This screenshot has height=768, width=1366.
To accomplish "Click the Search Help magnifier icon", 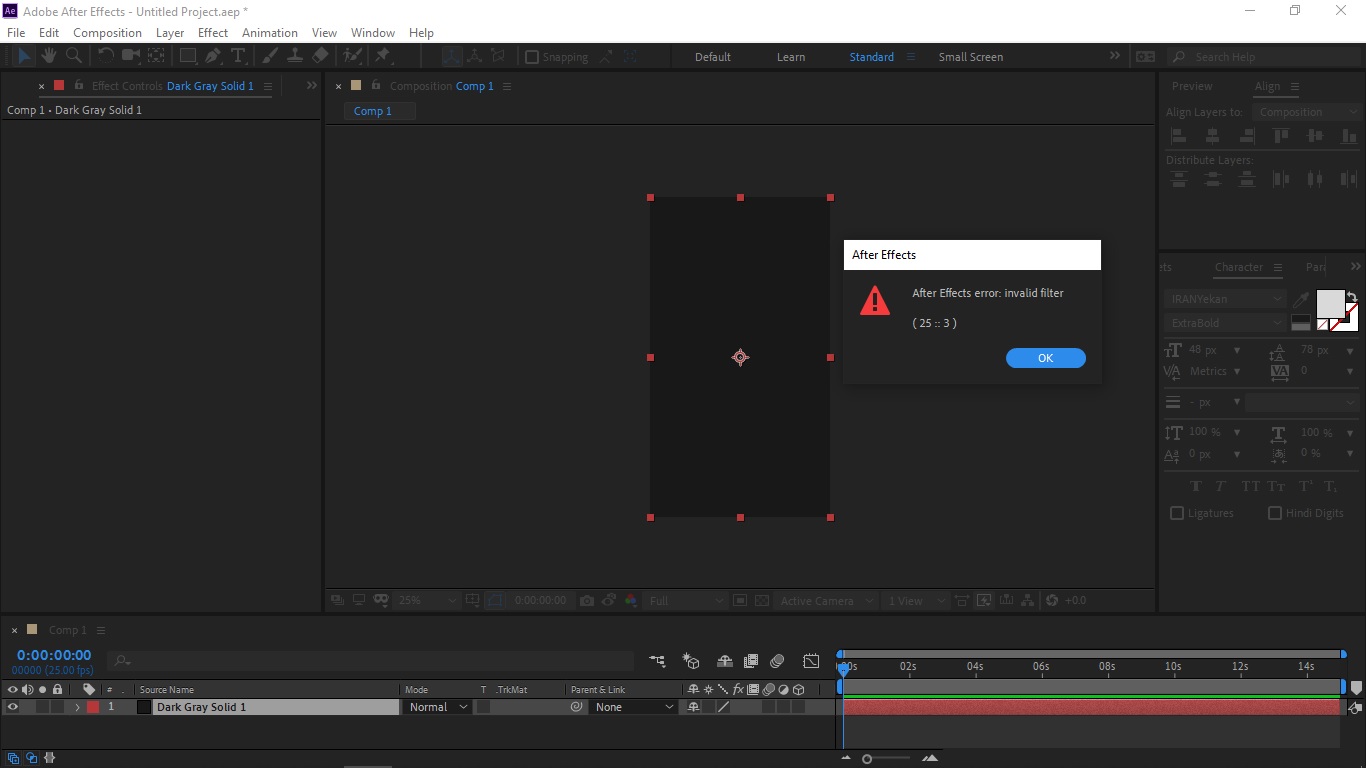I will point(1179,57).
